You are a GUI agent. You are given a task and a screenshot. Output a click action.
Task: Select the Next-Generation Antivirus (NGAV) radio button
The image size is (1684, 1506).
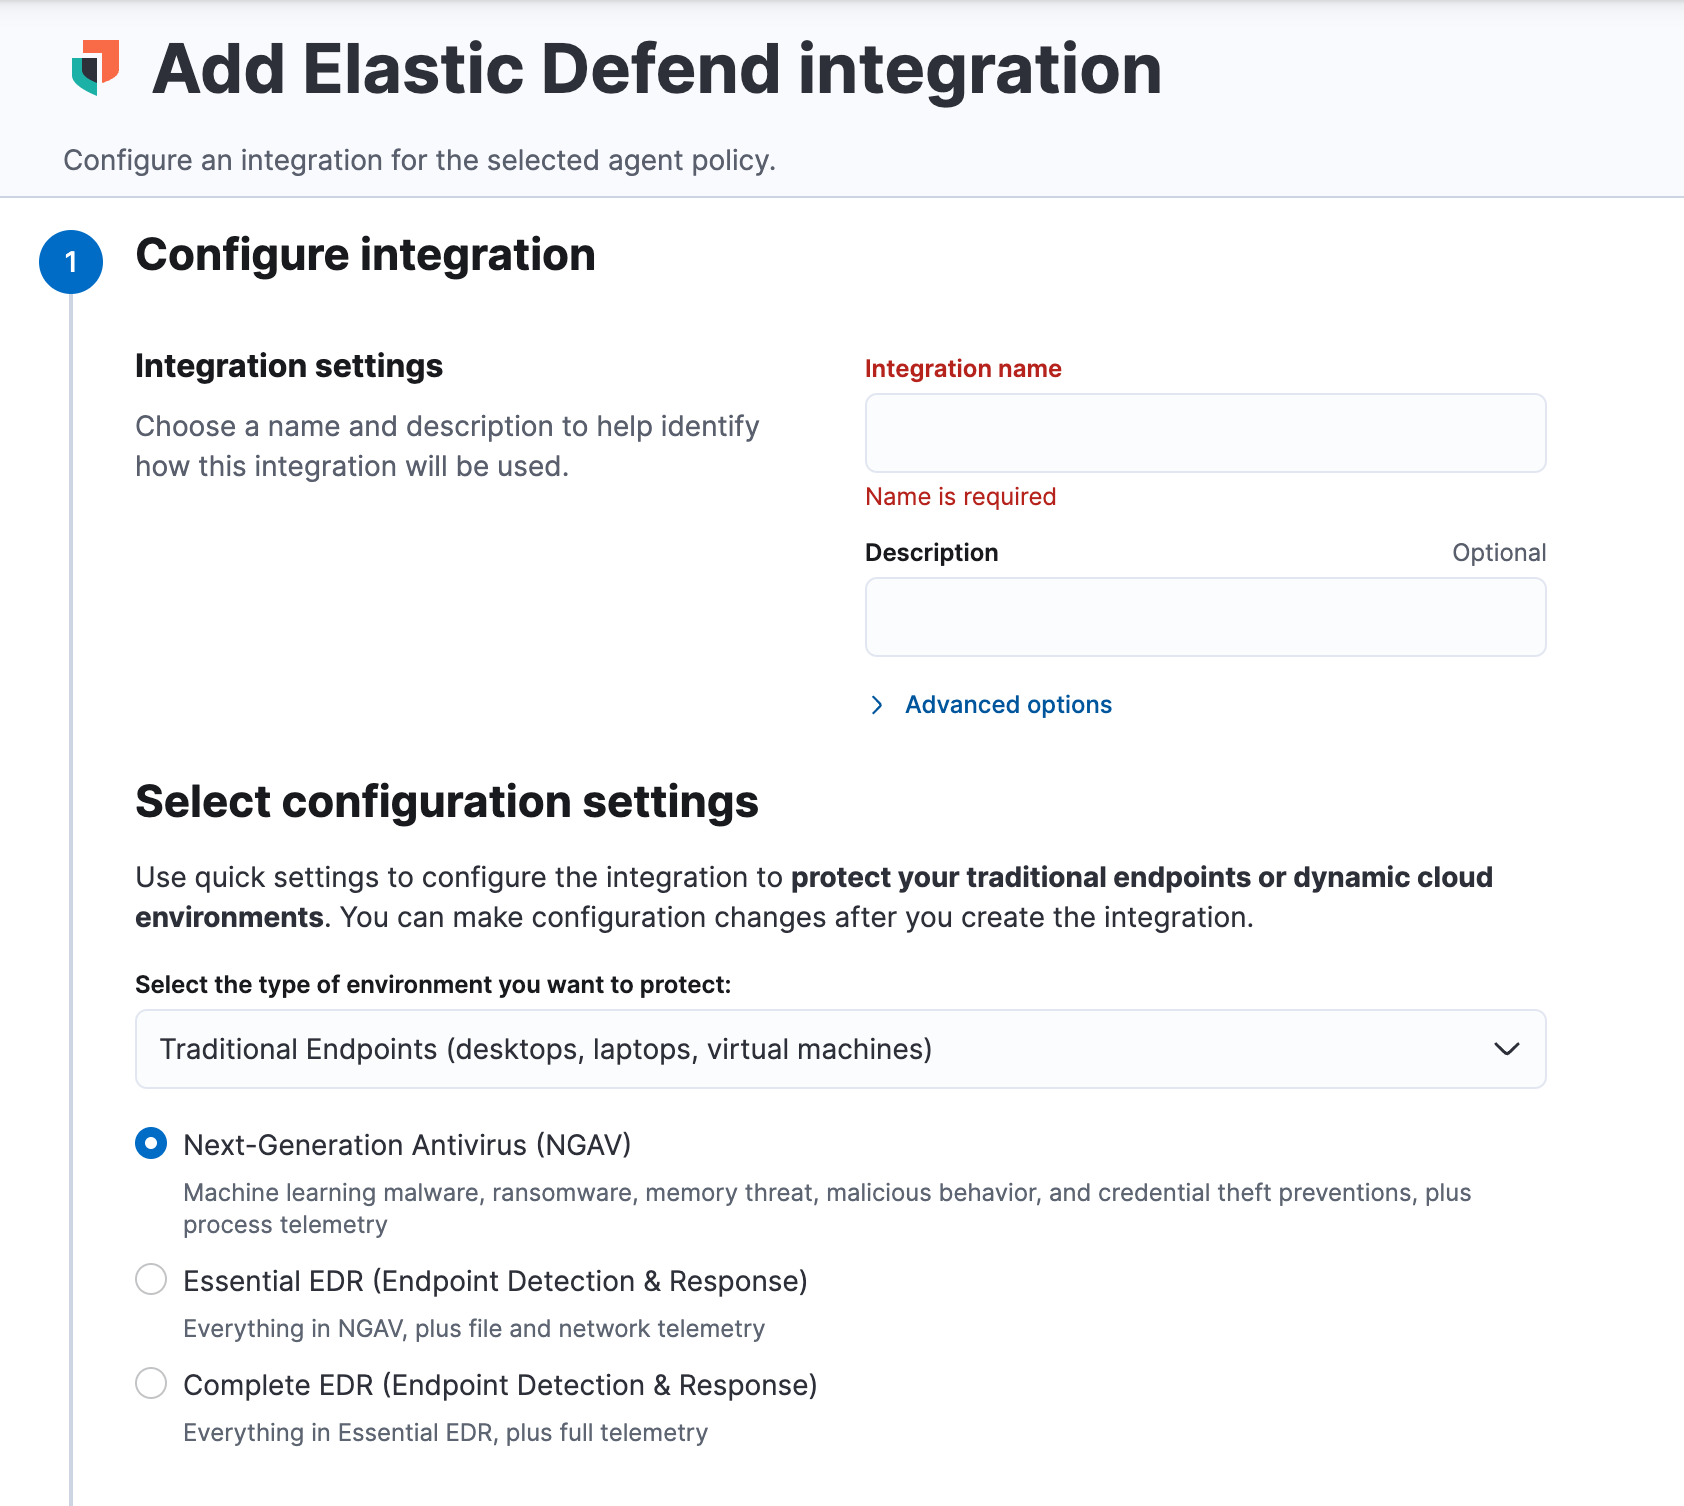tap(150, 1143)
